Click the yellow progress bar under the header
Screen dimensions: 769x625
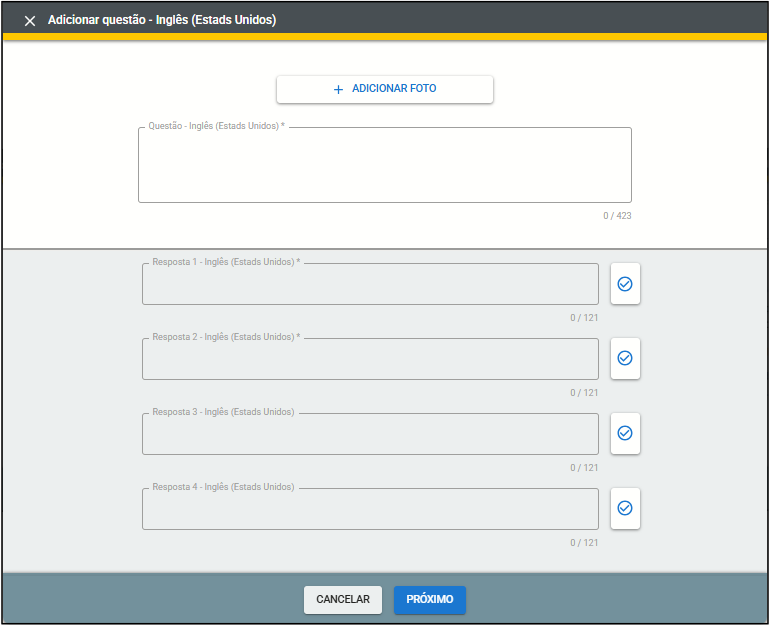384,37
